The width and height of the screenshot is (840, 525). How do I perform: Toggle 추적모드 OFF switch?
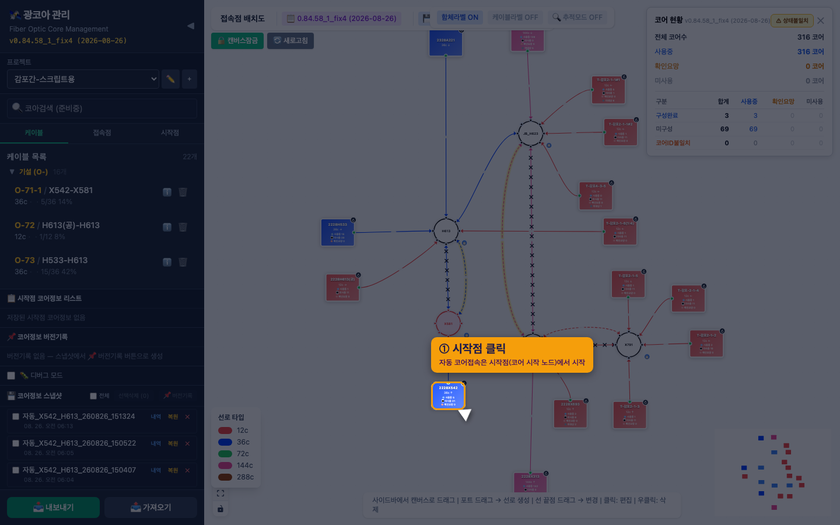tap(578, 18)
